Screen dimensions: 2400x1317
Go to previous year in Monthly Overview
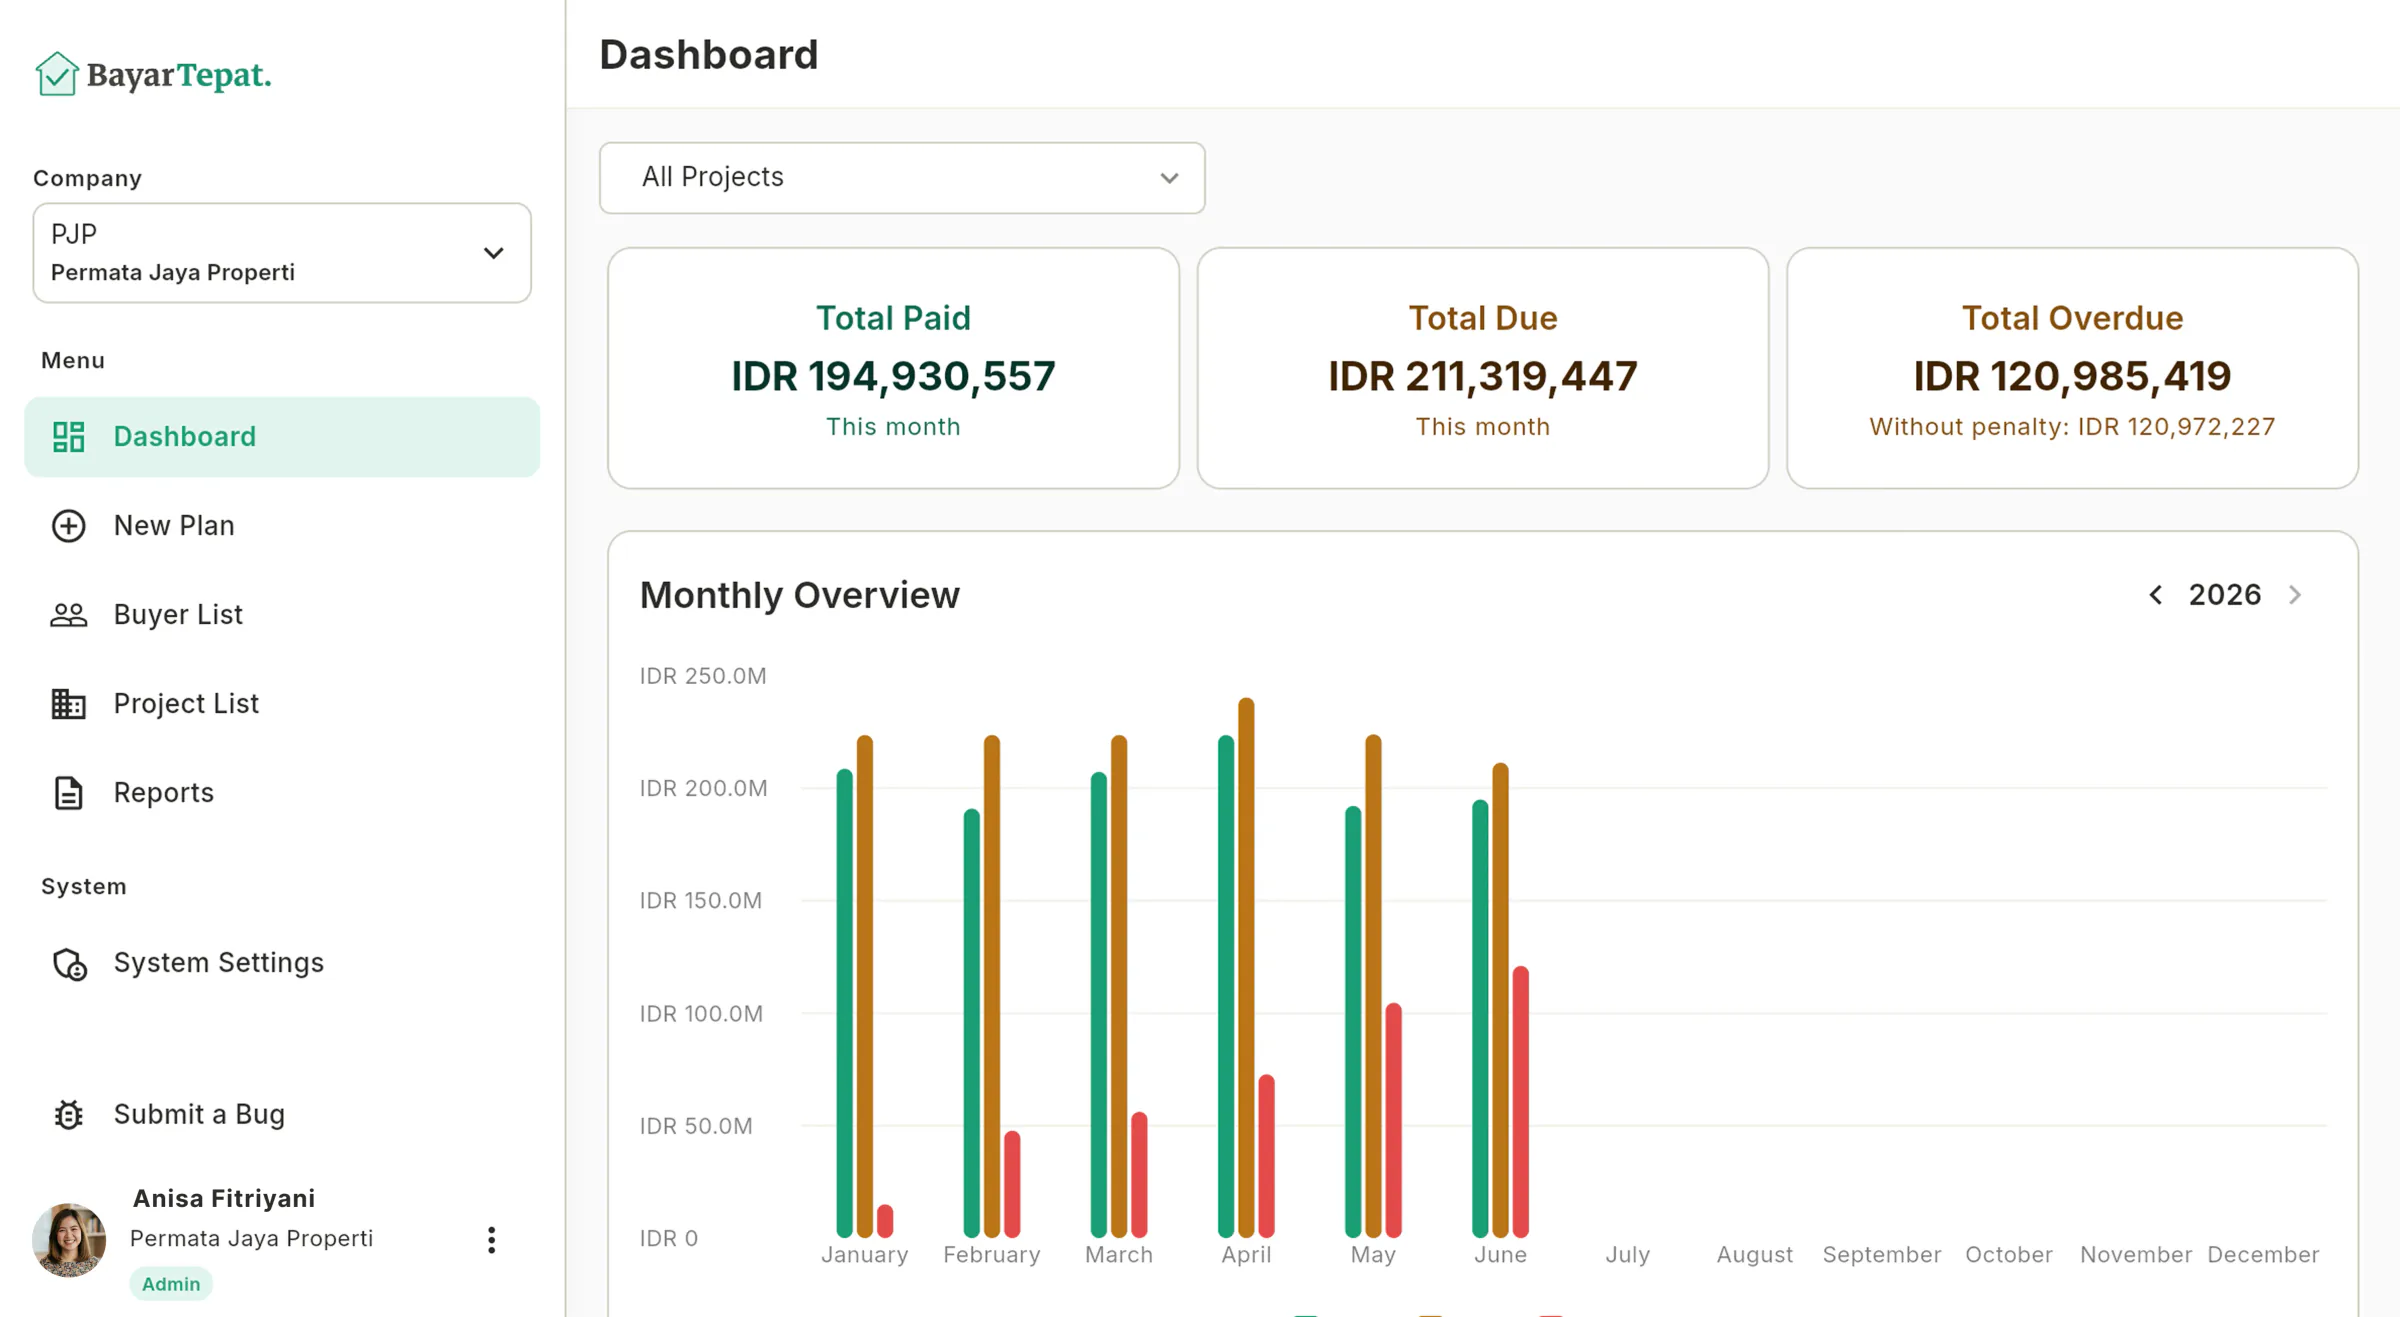[2156, 595]
